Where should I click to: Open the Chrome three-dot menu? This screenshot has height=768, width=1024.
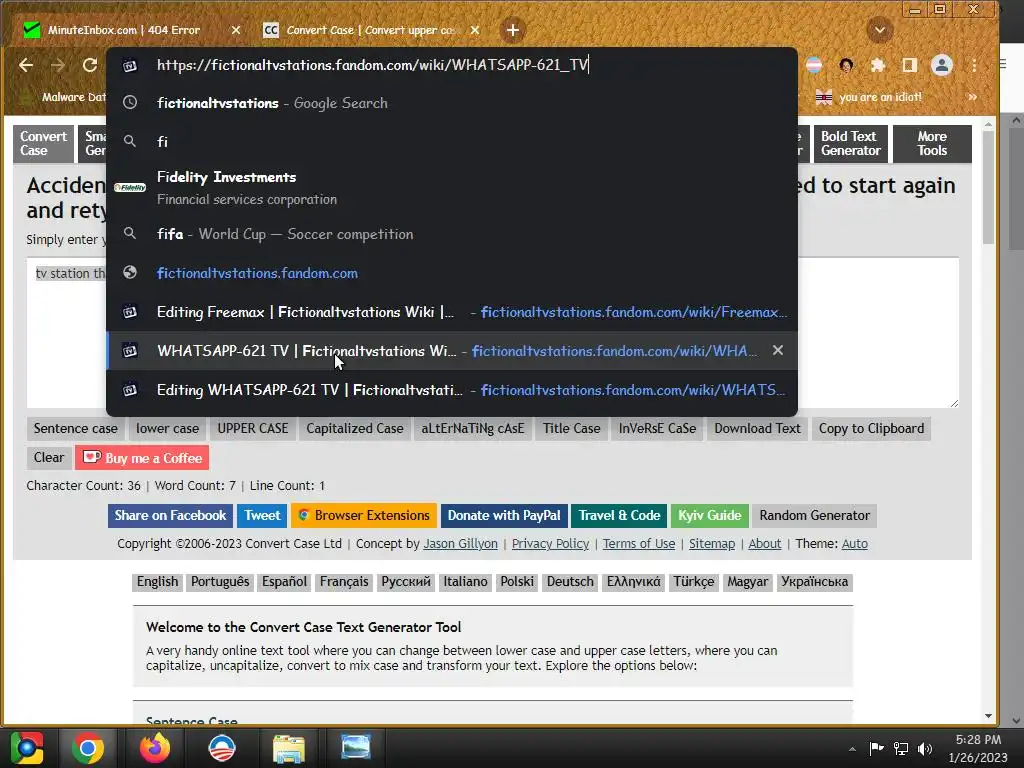click(974, 65)
